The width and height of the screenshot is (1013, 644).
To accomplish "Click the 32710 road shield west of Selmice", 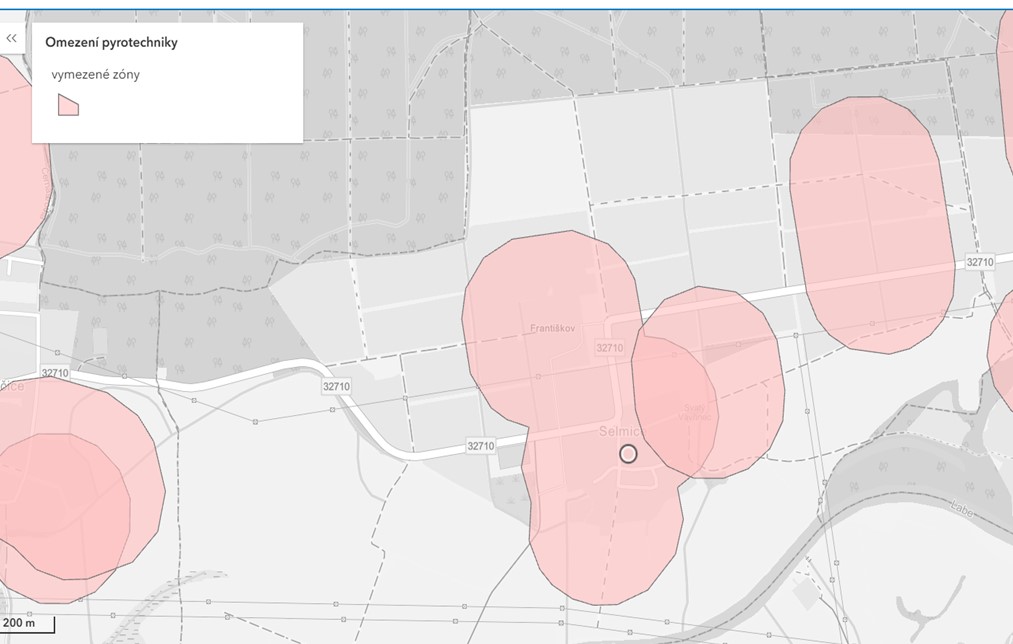I will pyautogui.click(x=481, y=446).
